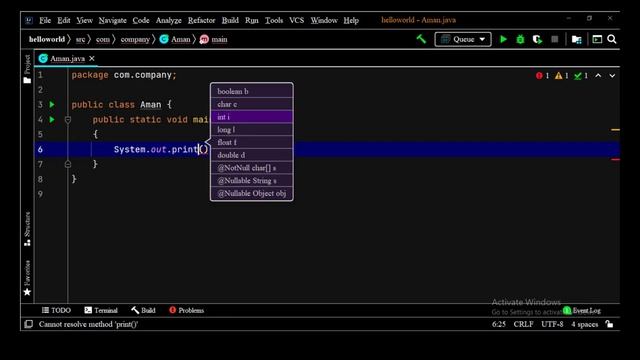Open the Help menu
Image resolution: width=640 pixels, height=360 pixels.
click(351, 20)
